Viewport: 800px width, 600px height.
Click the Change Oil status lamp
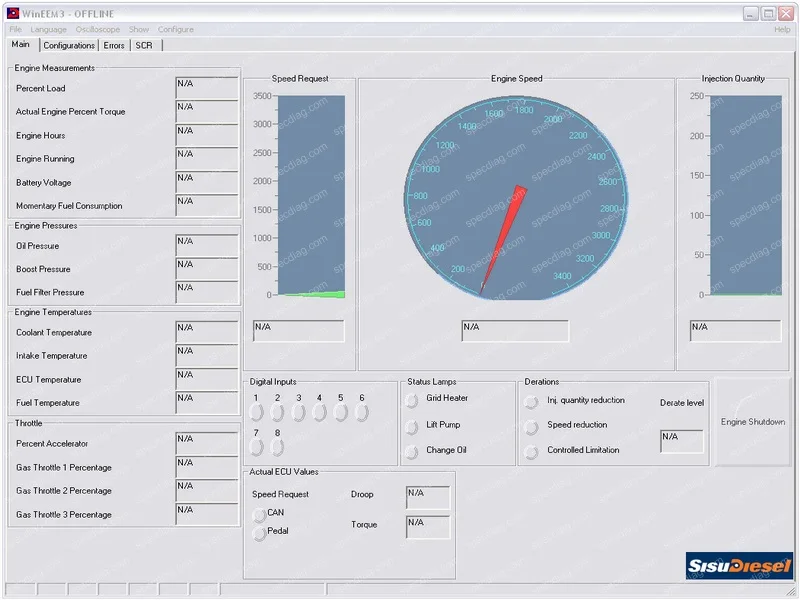412,451
